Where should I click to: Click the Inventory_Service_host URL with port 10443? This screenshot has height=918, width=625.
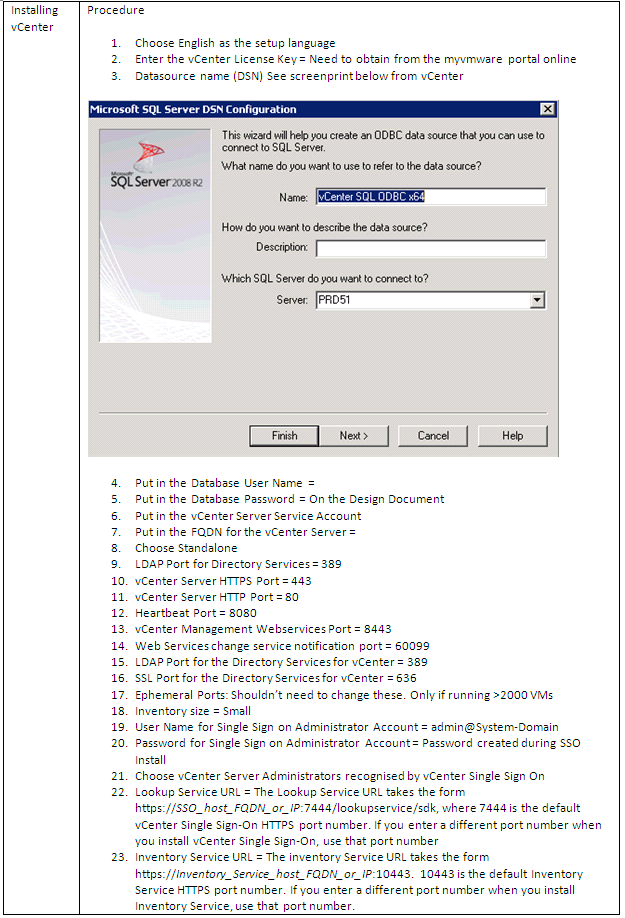(x=273, y=874)
